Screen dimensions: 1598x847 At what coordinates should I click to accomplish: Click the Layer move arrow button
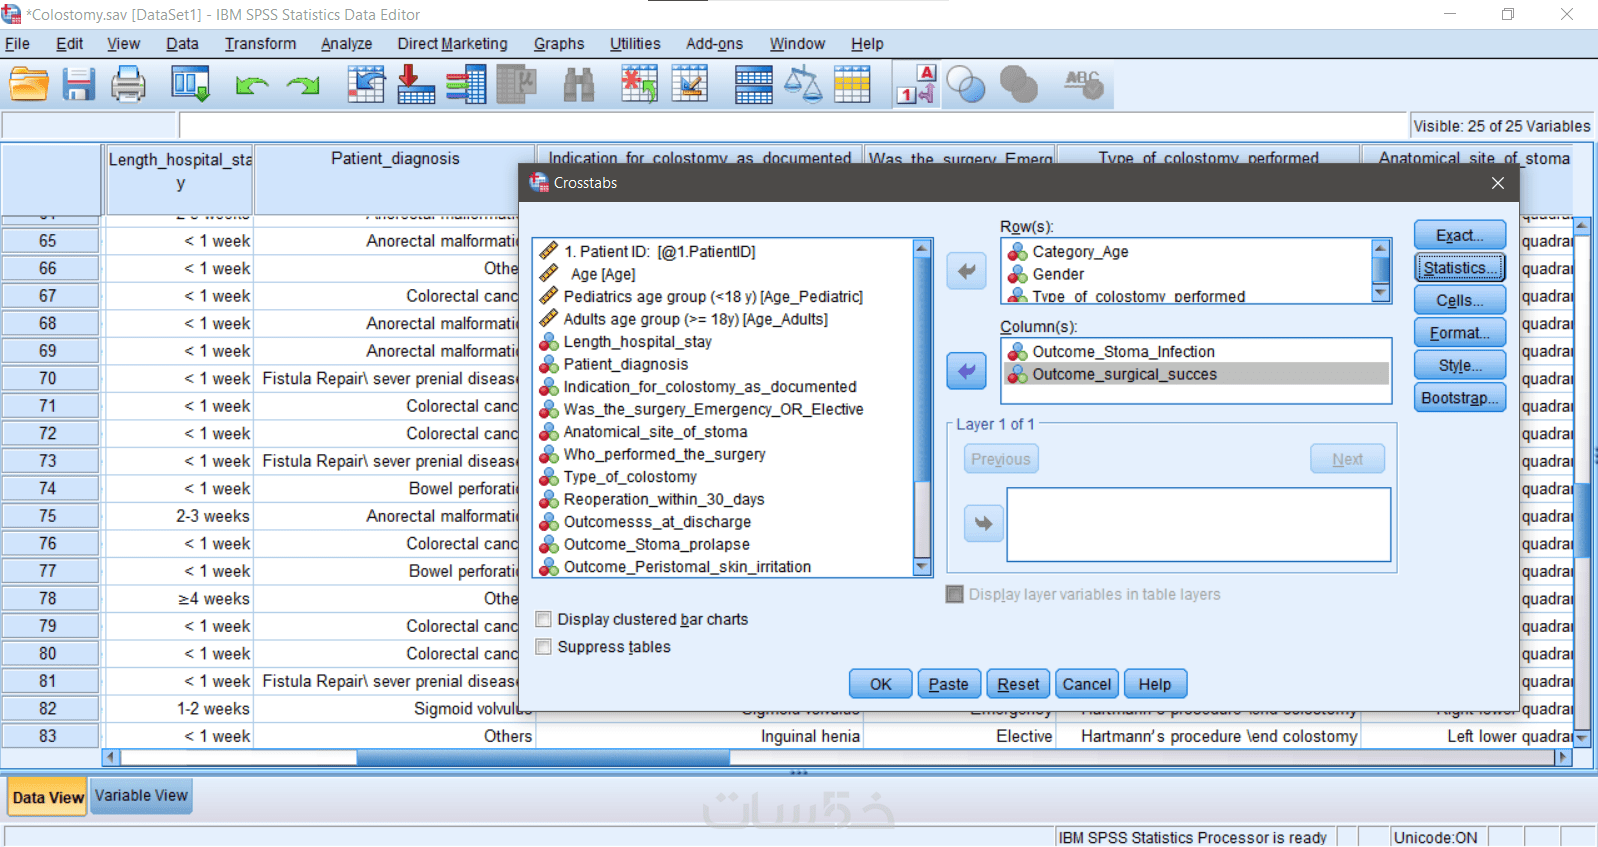coord(984,523)
